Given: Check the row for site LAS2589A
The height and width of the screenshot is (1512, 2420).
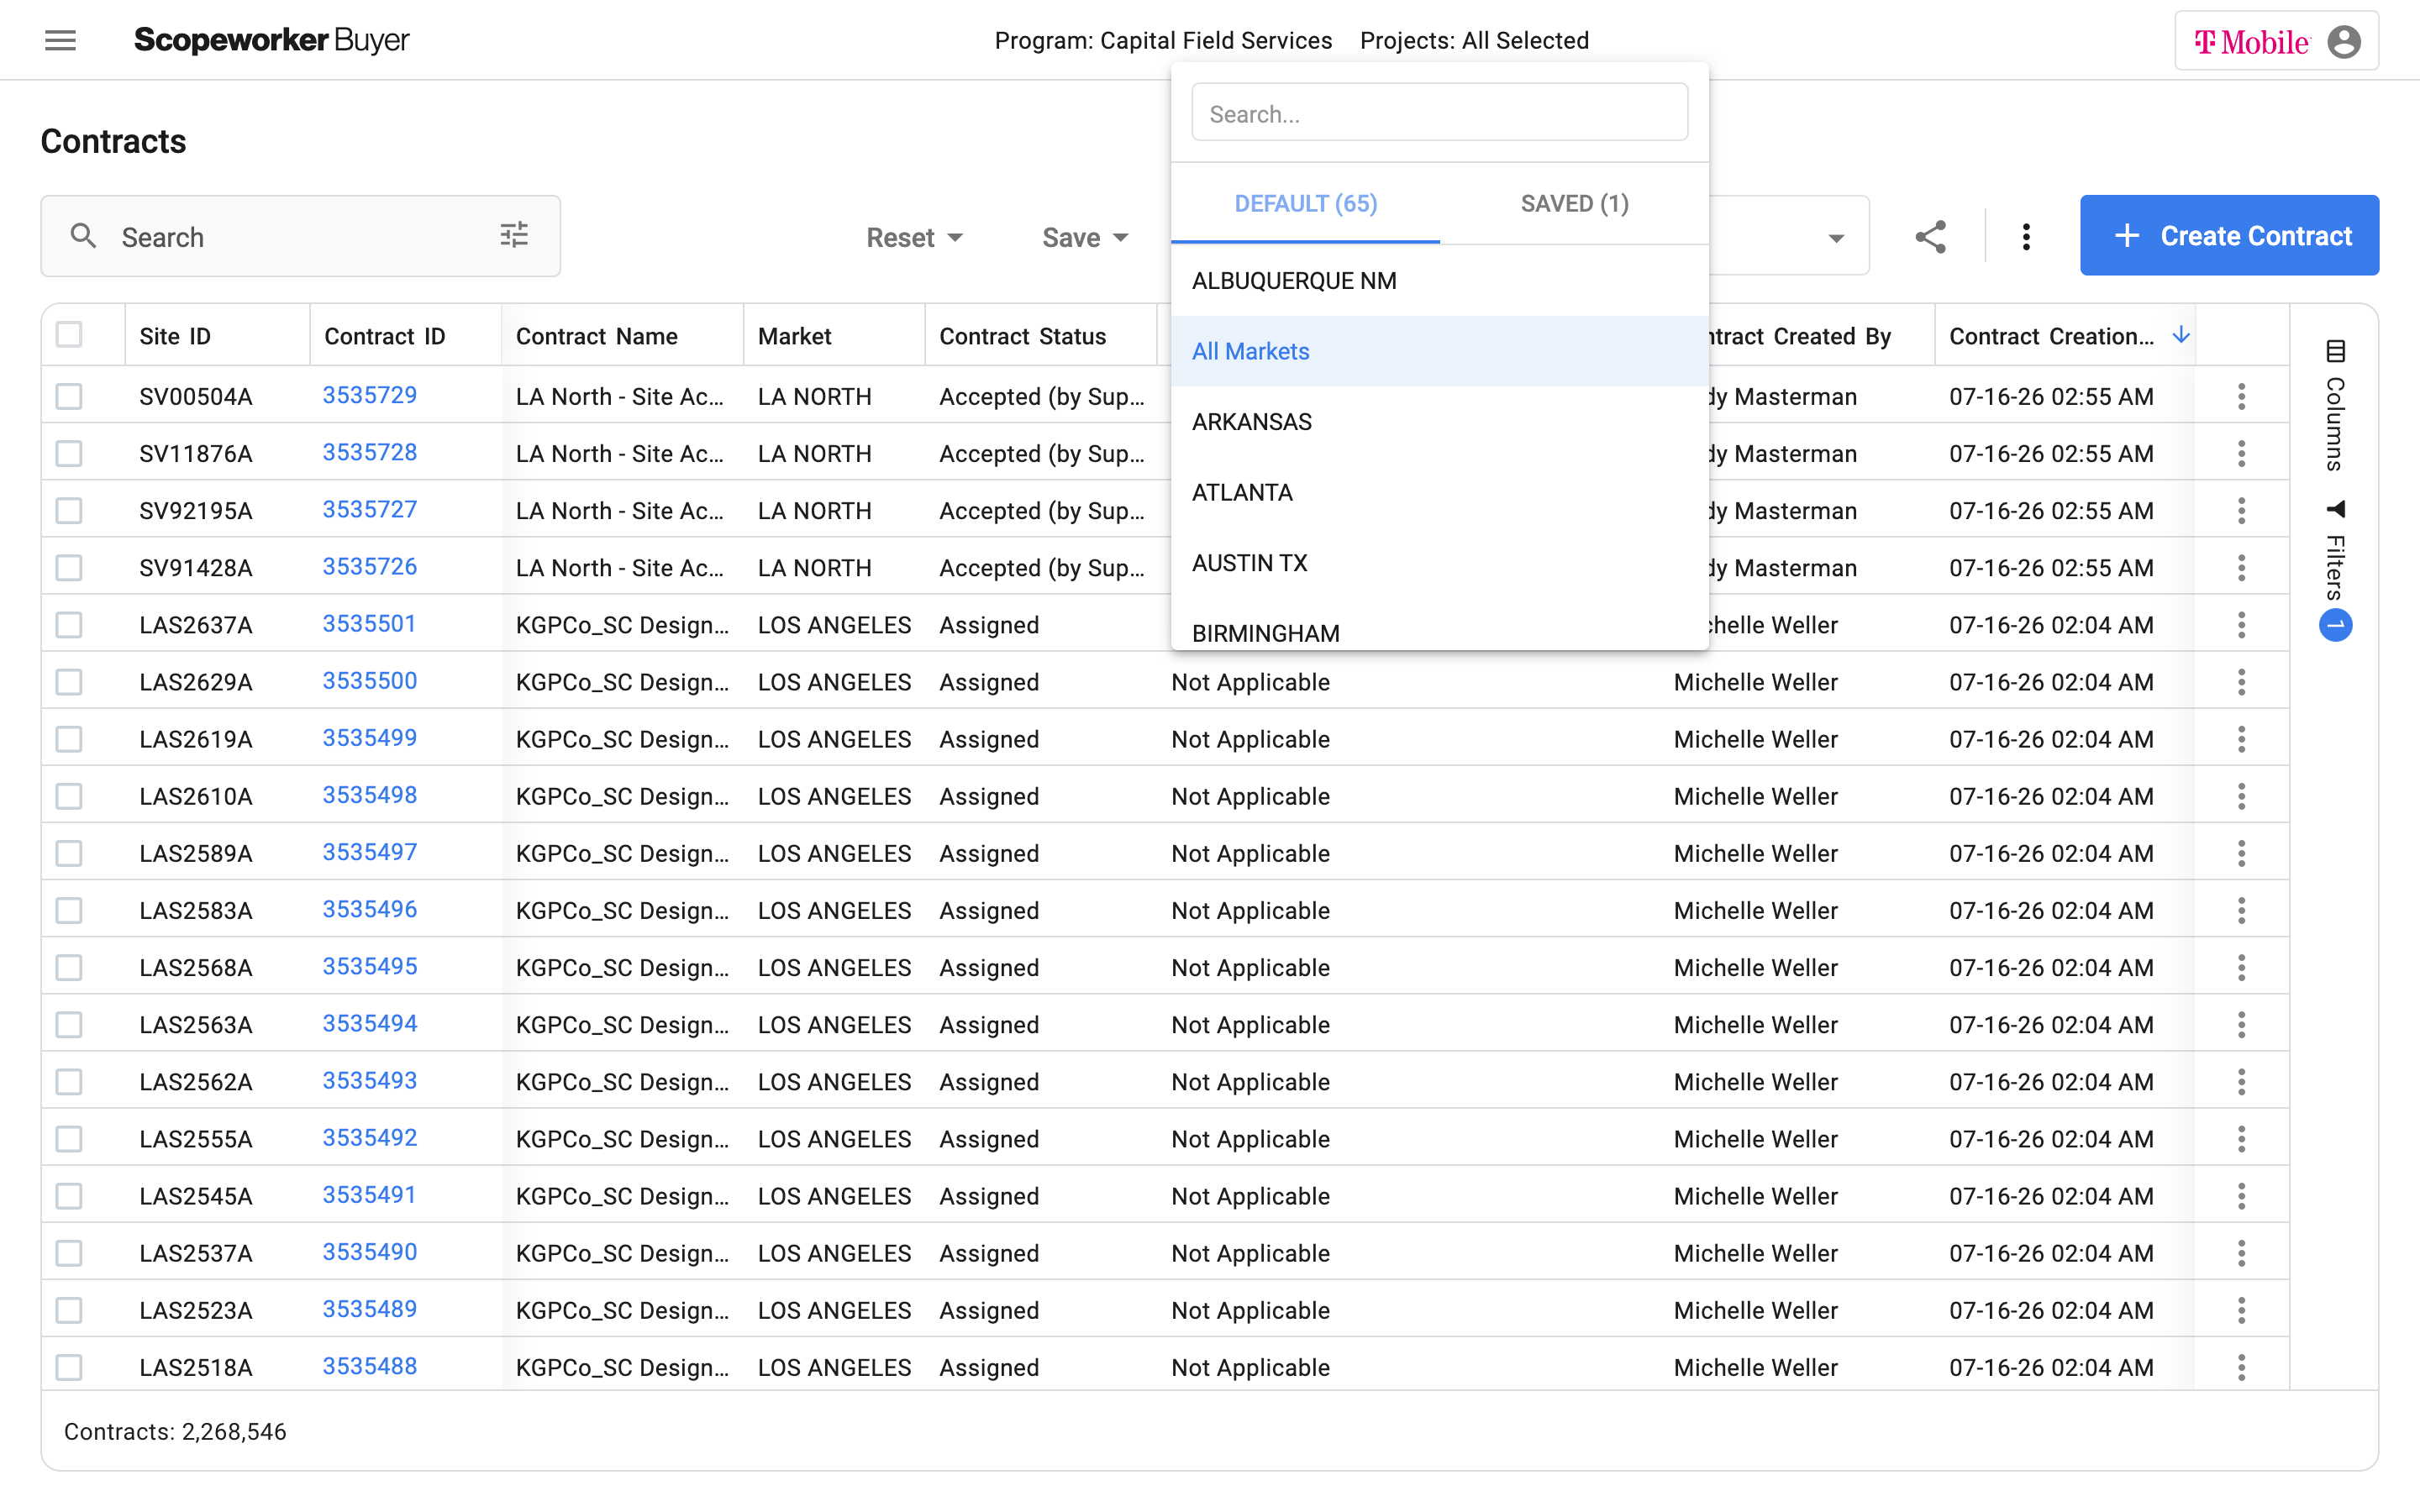Looking at the screenshot, I should [x=69, y=853].
